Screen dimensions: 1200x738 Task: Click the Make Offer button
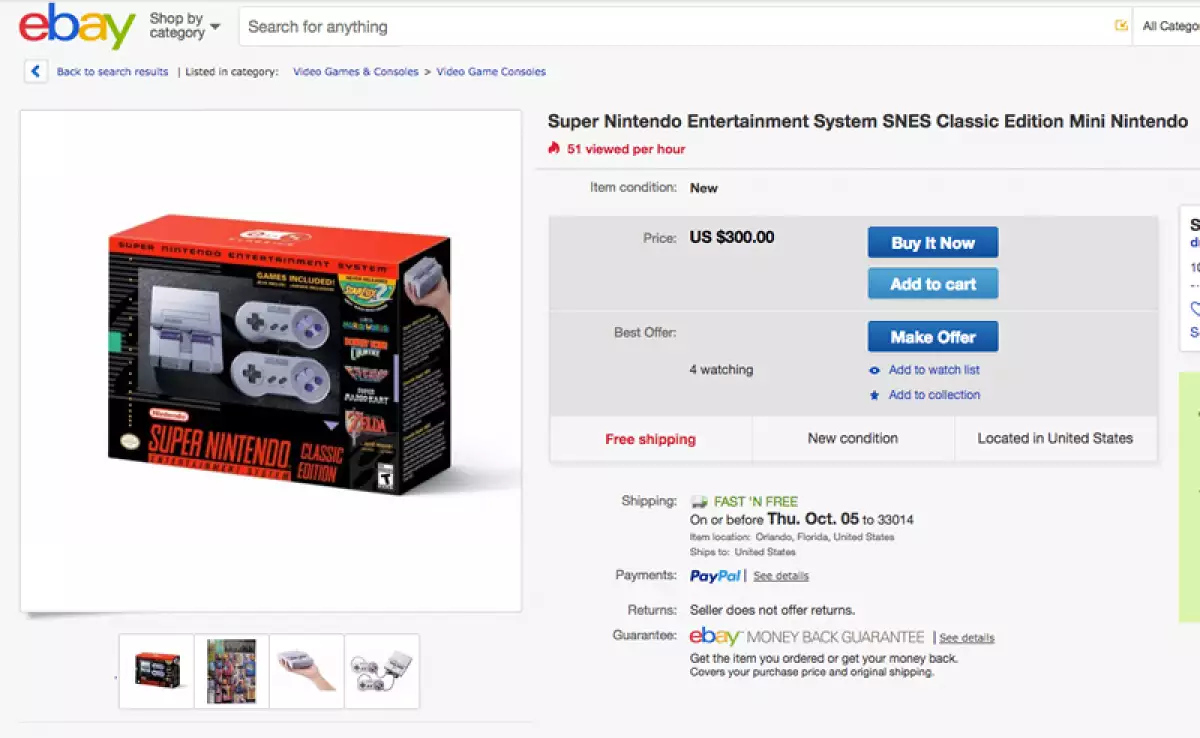(932, 337)
